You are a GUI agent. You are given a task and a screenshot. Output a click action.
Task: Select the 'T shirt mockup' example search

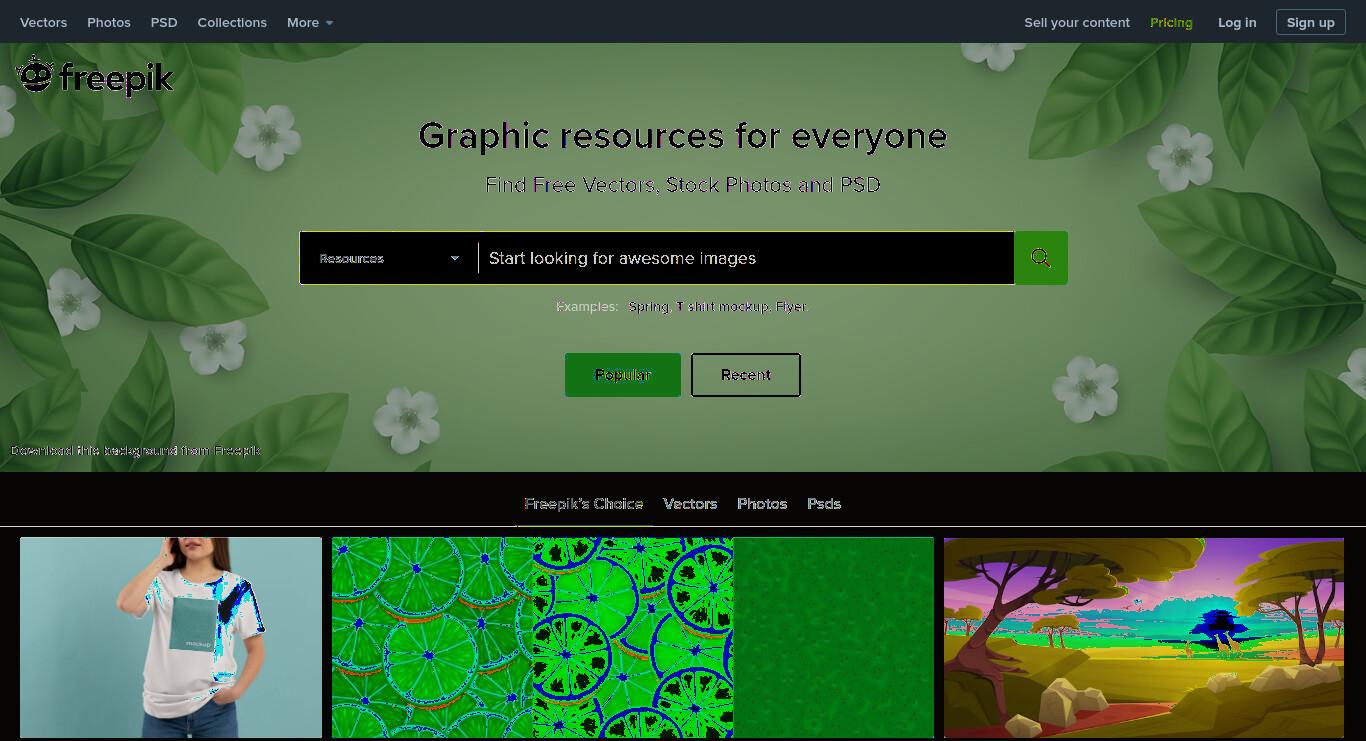tap(723, 307)
